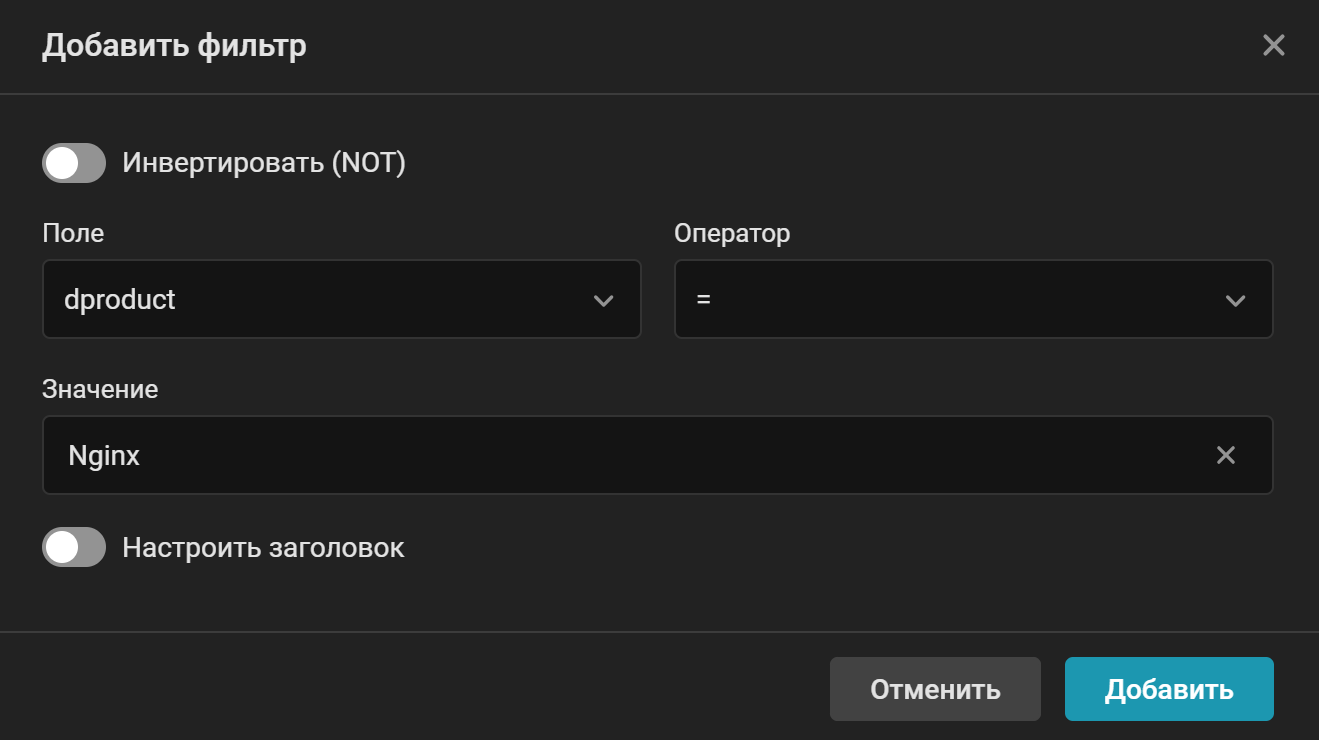Image resolution: width=1319 pixels, height=740 pixels.
Task: Click the Настроить заголовок label text
Action: point(263,547)
